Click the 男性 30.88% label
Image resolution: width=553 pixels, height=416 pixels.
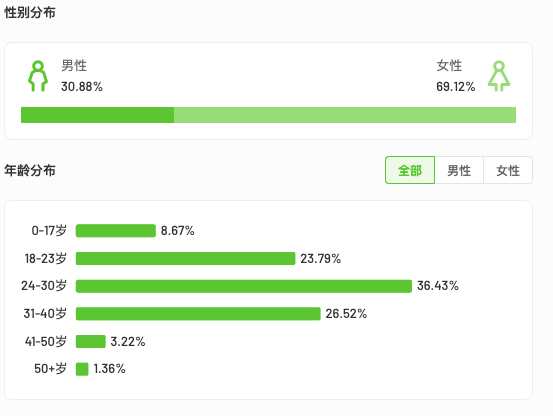coord(82,76)
